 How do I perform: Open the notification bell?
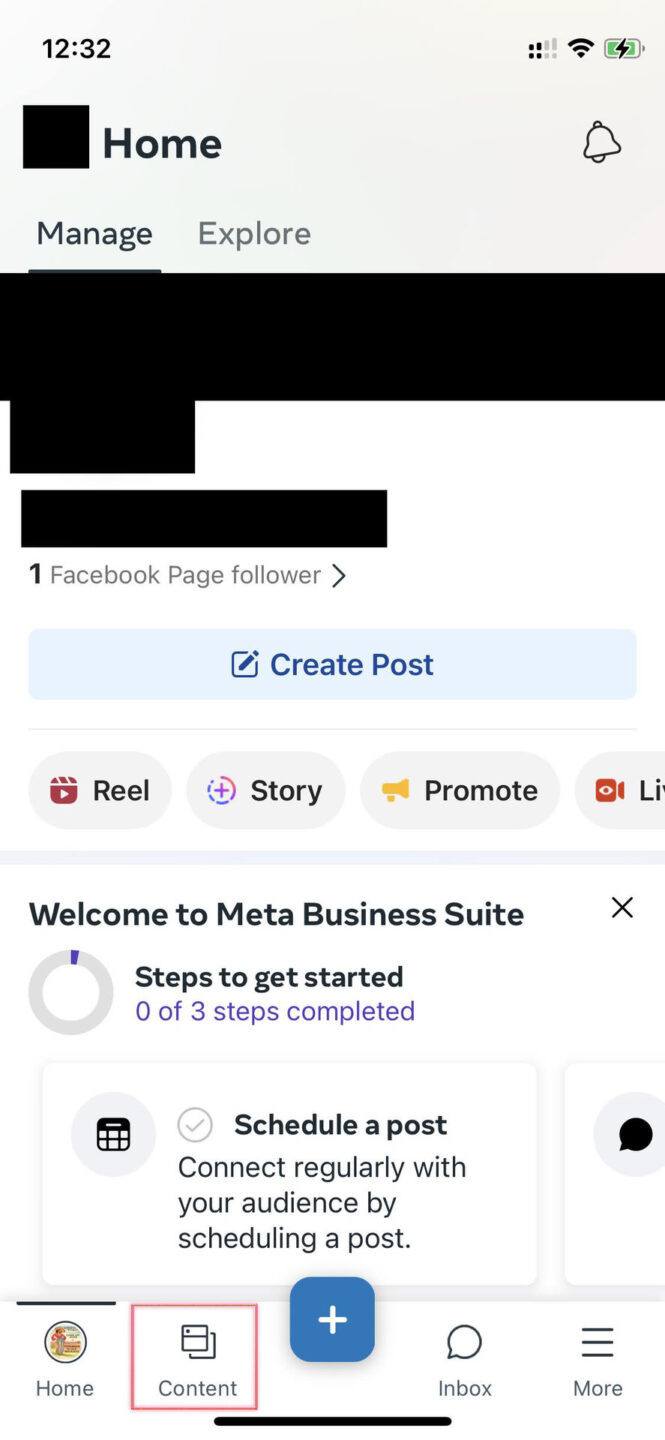click(x=601, y=142)
